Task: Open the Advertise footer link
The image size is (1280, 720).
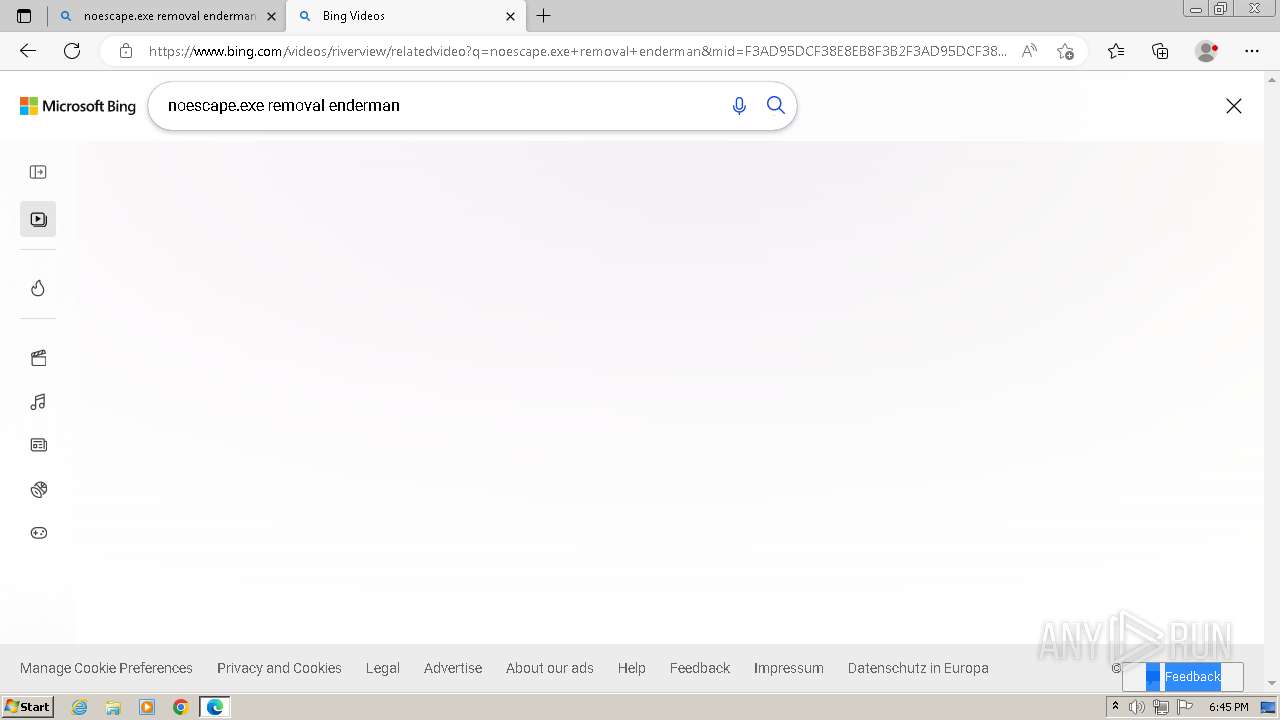Action: pos(453,668)
